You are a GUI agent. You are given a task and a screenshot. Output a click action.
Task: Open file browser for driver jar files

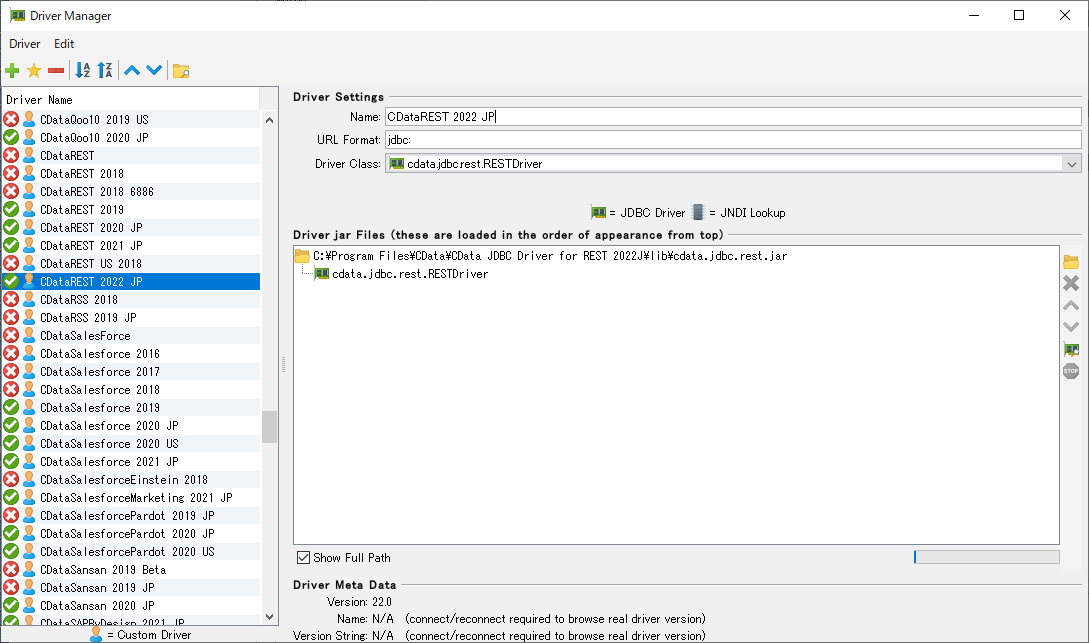(x=1071, y=262)
